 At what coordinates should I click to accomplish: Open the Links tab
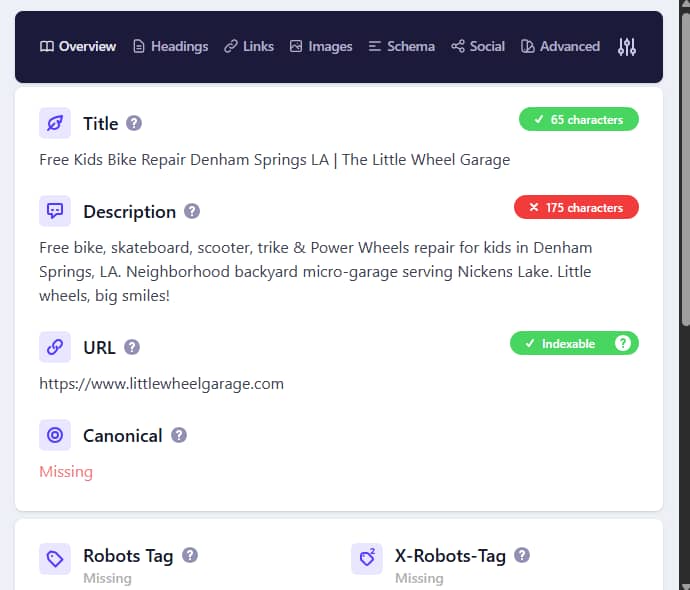tap(248, 46)
